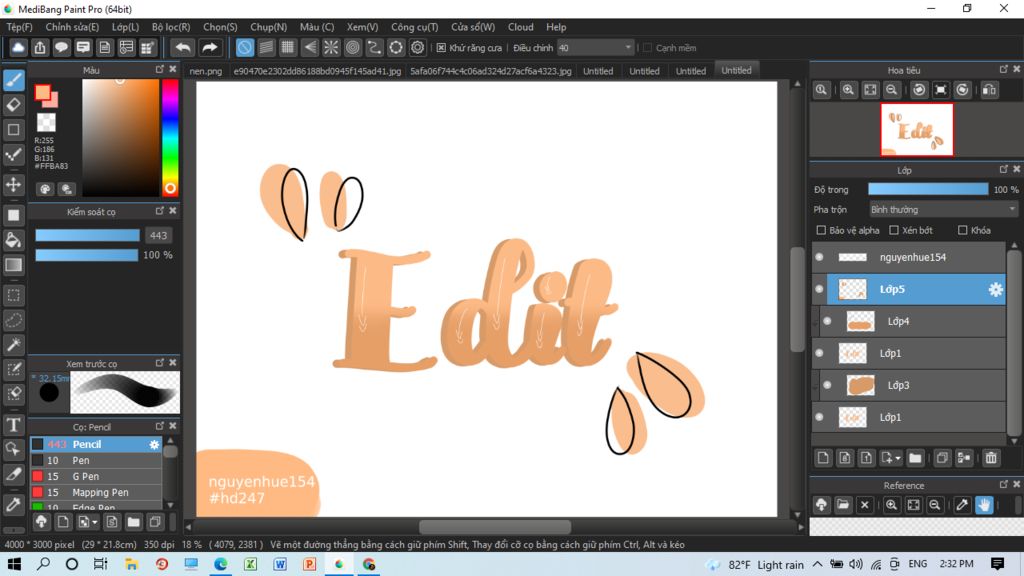
Task: Enable the grid snap guide
Action: 287,48
